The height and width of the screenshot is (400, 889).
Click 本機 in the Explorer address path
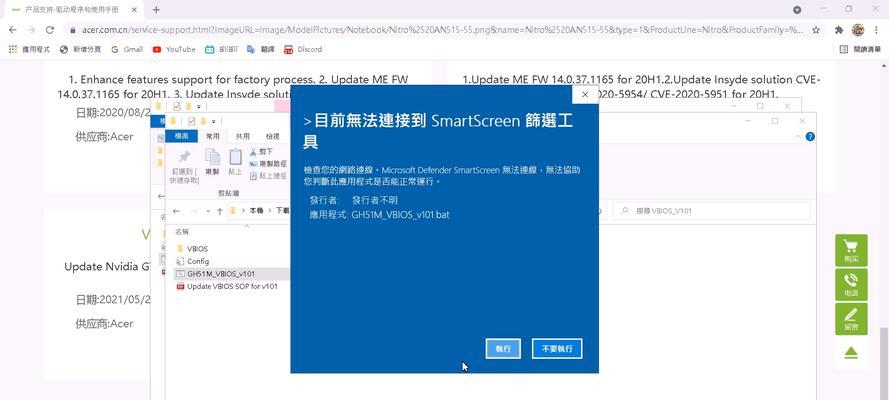click(256, 211)
